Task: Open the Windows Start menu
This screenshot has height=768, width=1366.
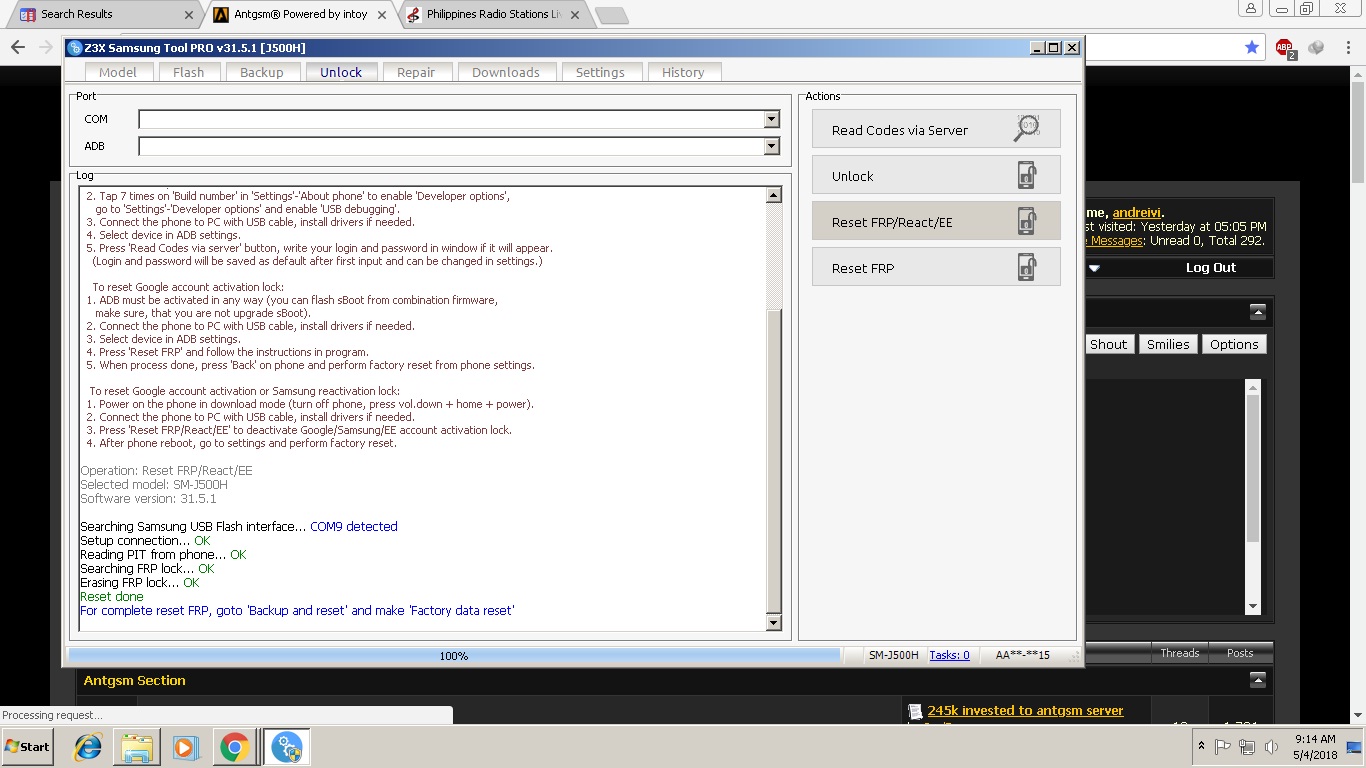Action: (x=27, y=747)
